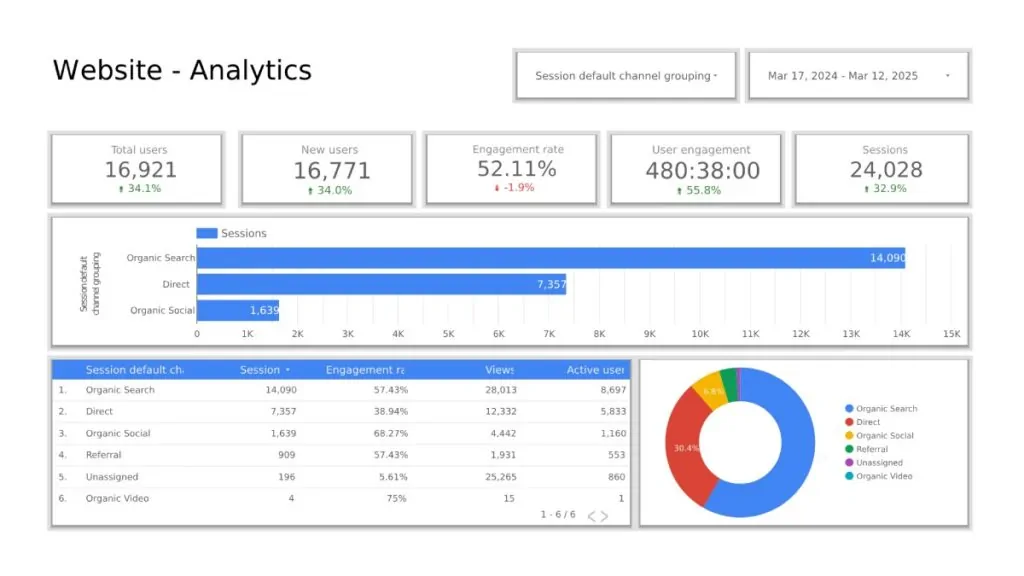Click the 860 active users cell
This screenshot has height=576, width=1024.
pyautogui.click(x=616, y=477)
